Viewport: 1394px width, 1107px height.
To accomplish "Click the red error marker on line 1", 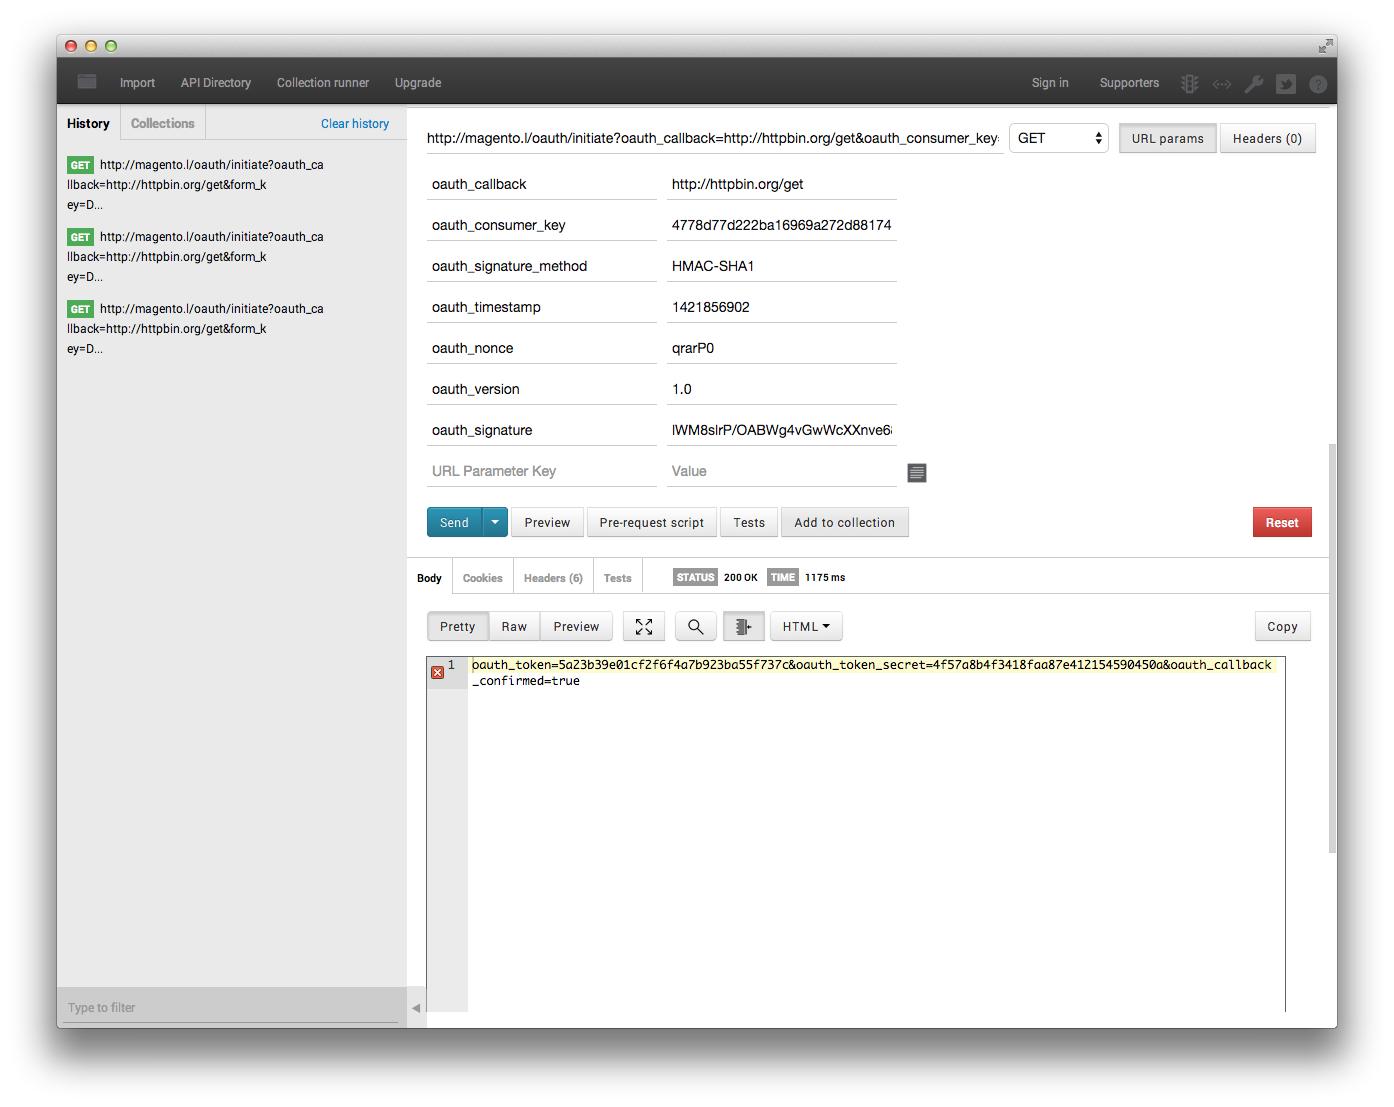I will point(437,672).
